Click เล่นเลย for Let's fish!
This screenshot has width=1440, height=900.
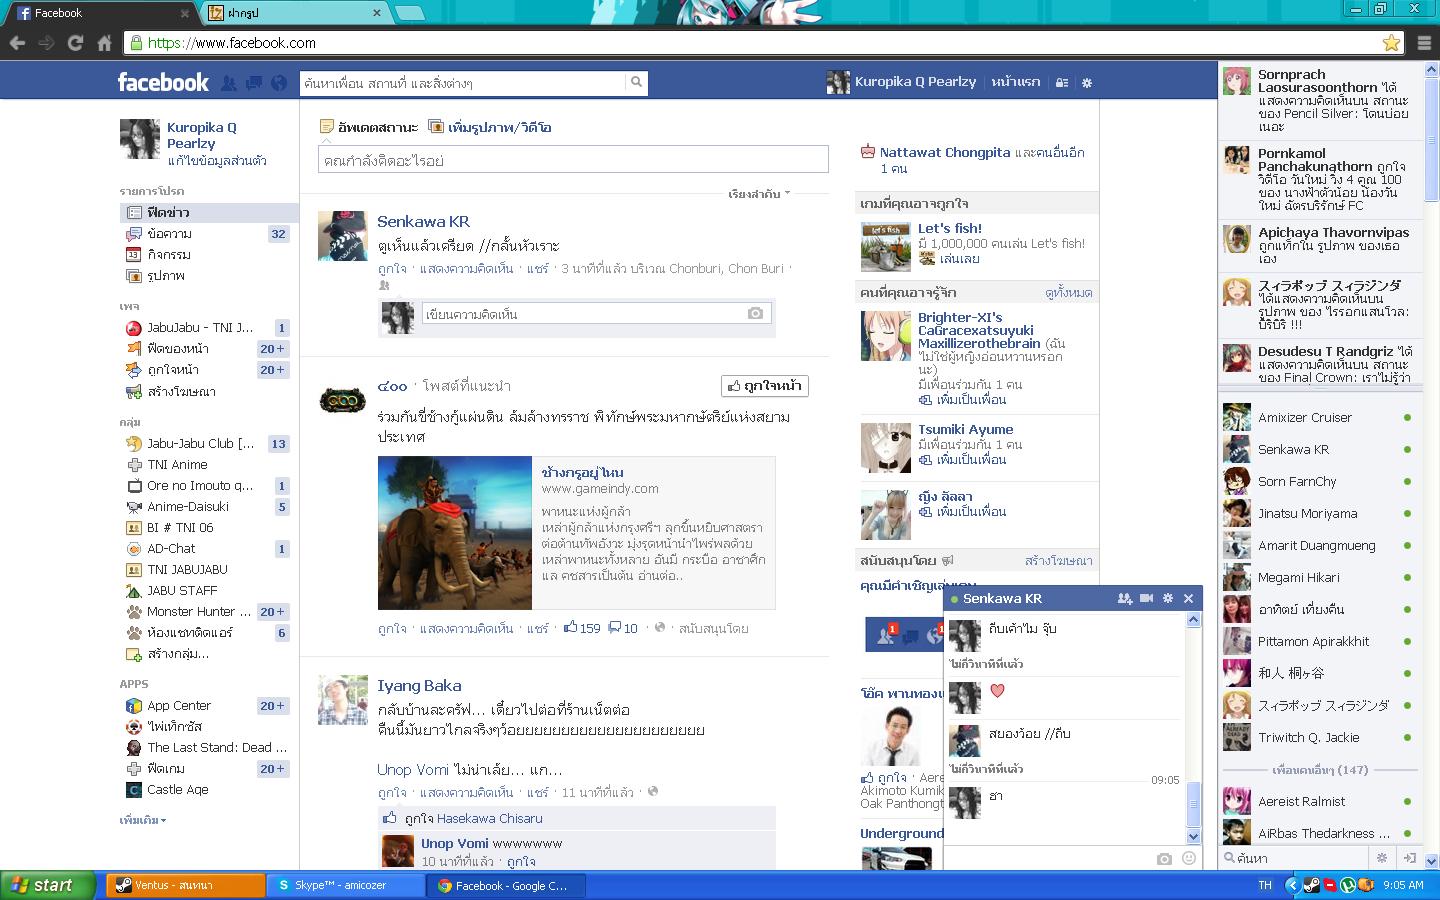pos(960,258)
